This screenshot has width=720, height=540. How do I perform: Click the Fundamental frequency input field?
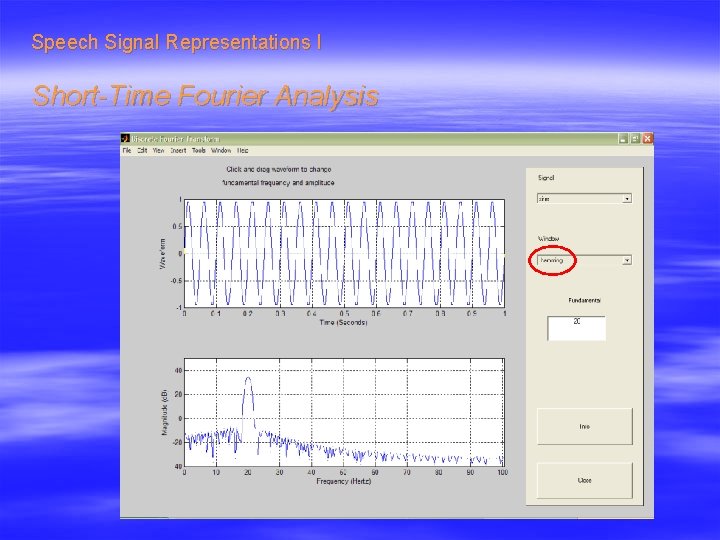click(x=576, y=328)
